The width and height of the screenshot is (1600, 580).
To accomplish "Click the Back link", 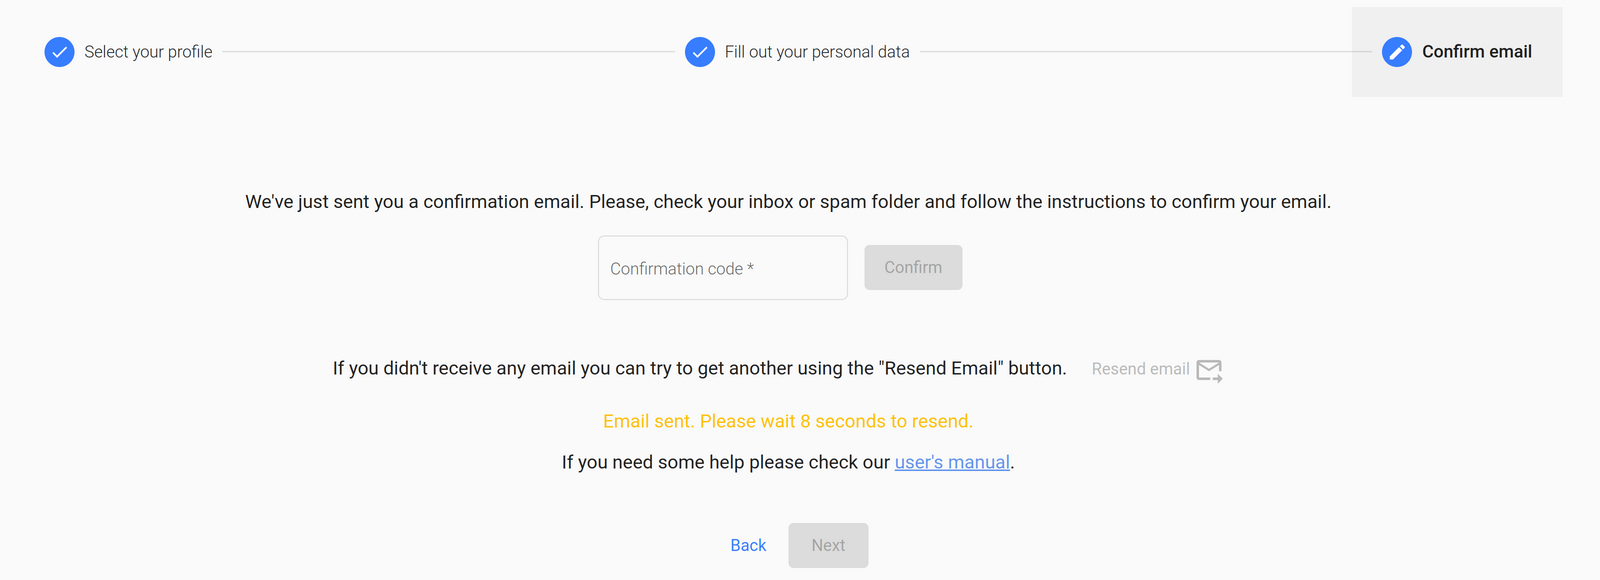I will click(747, 545).
